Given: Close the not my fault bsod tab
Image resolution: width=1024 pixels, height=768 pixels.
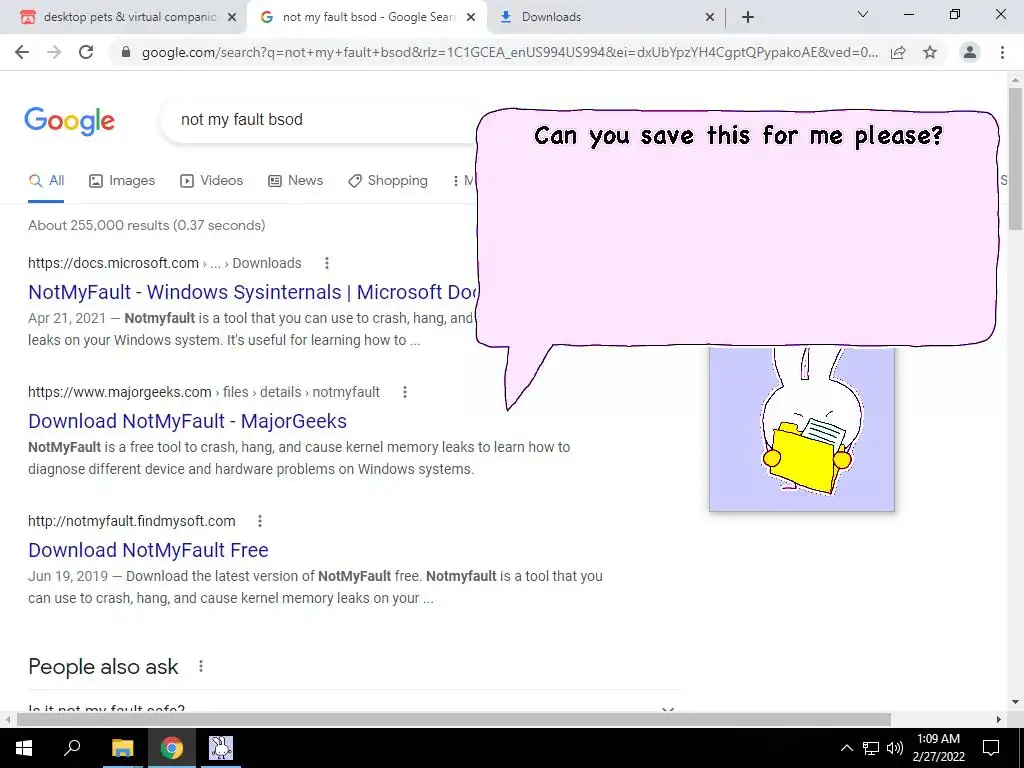Looking at the screenshot, I should [471, 18].
